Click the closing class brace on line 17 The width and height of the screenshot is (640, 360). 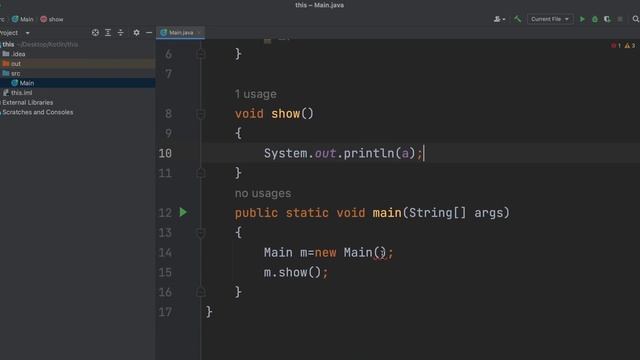coord(209,312)
